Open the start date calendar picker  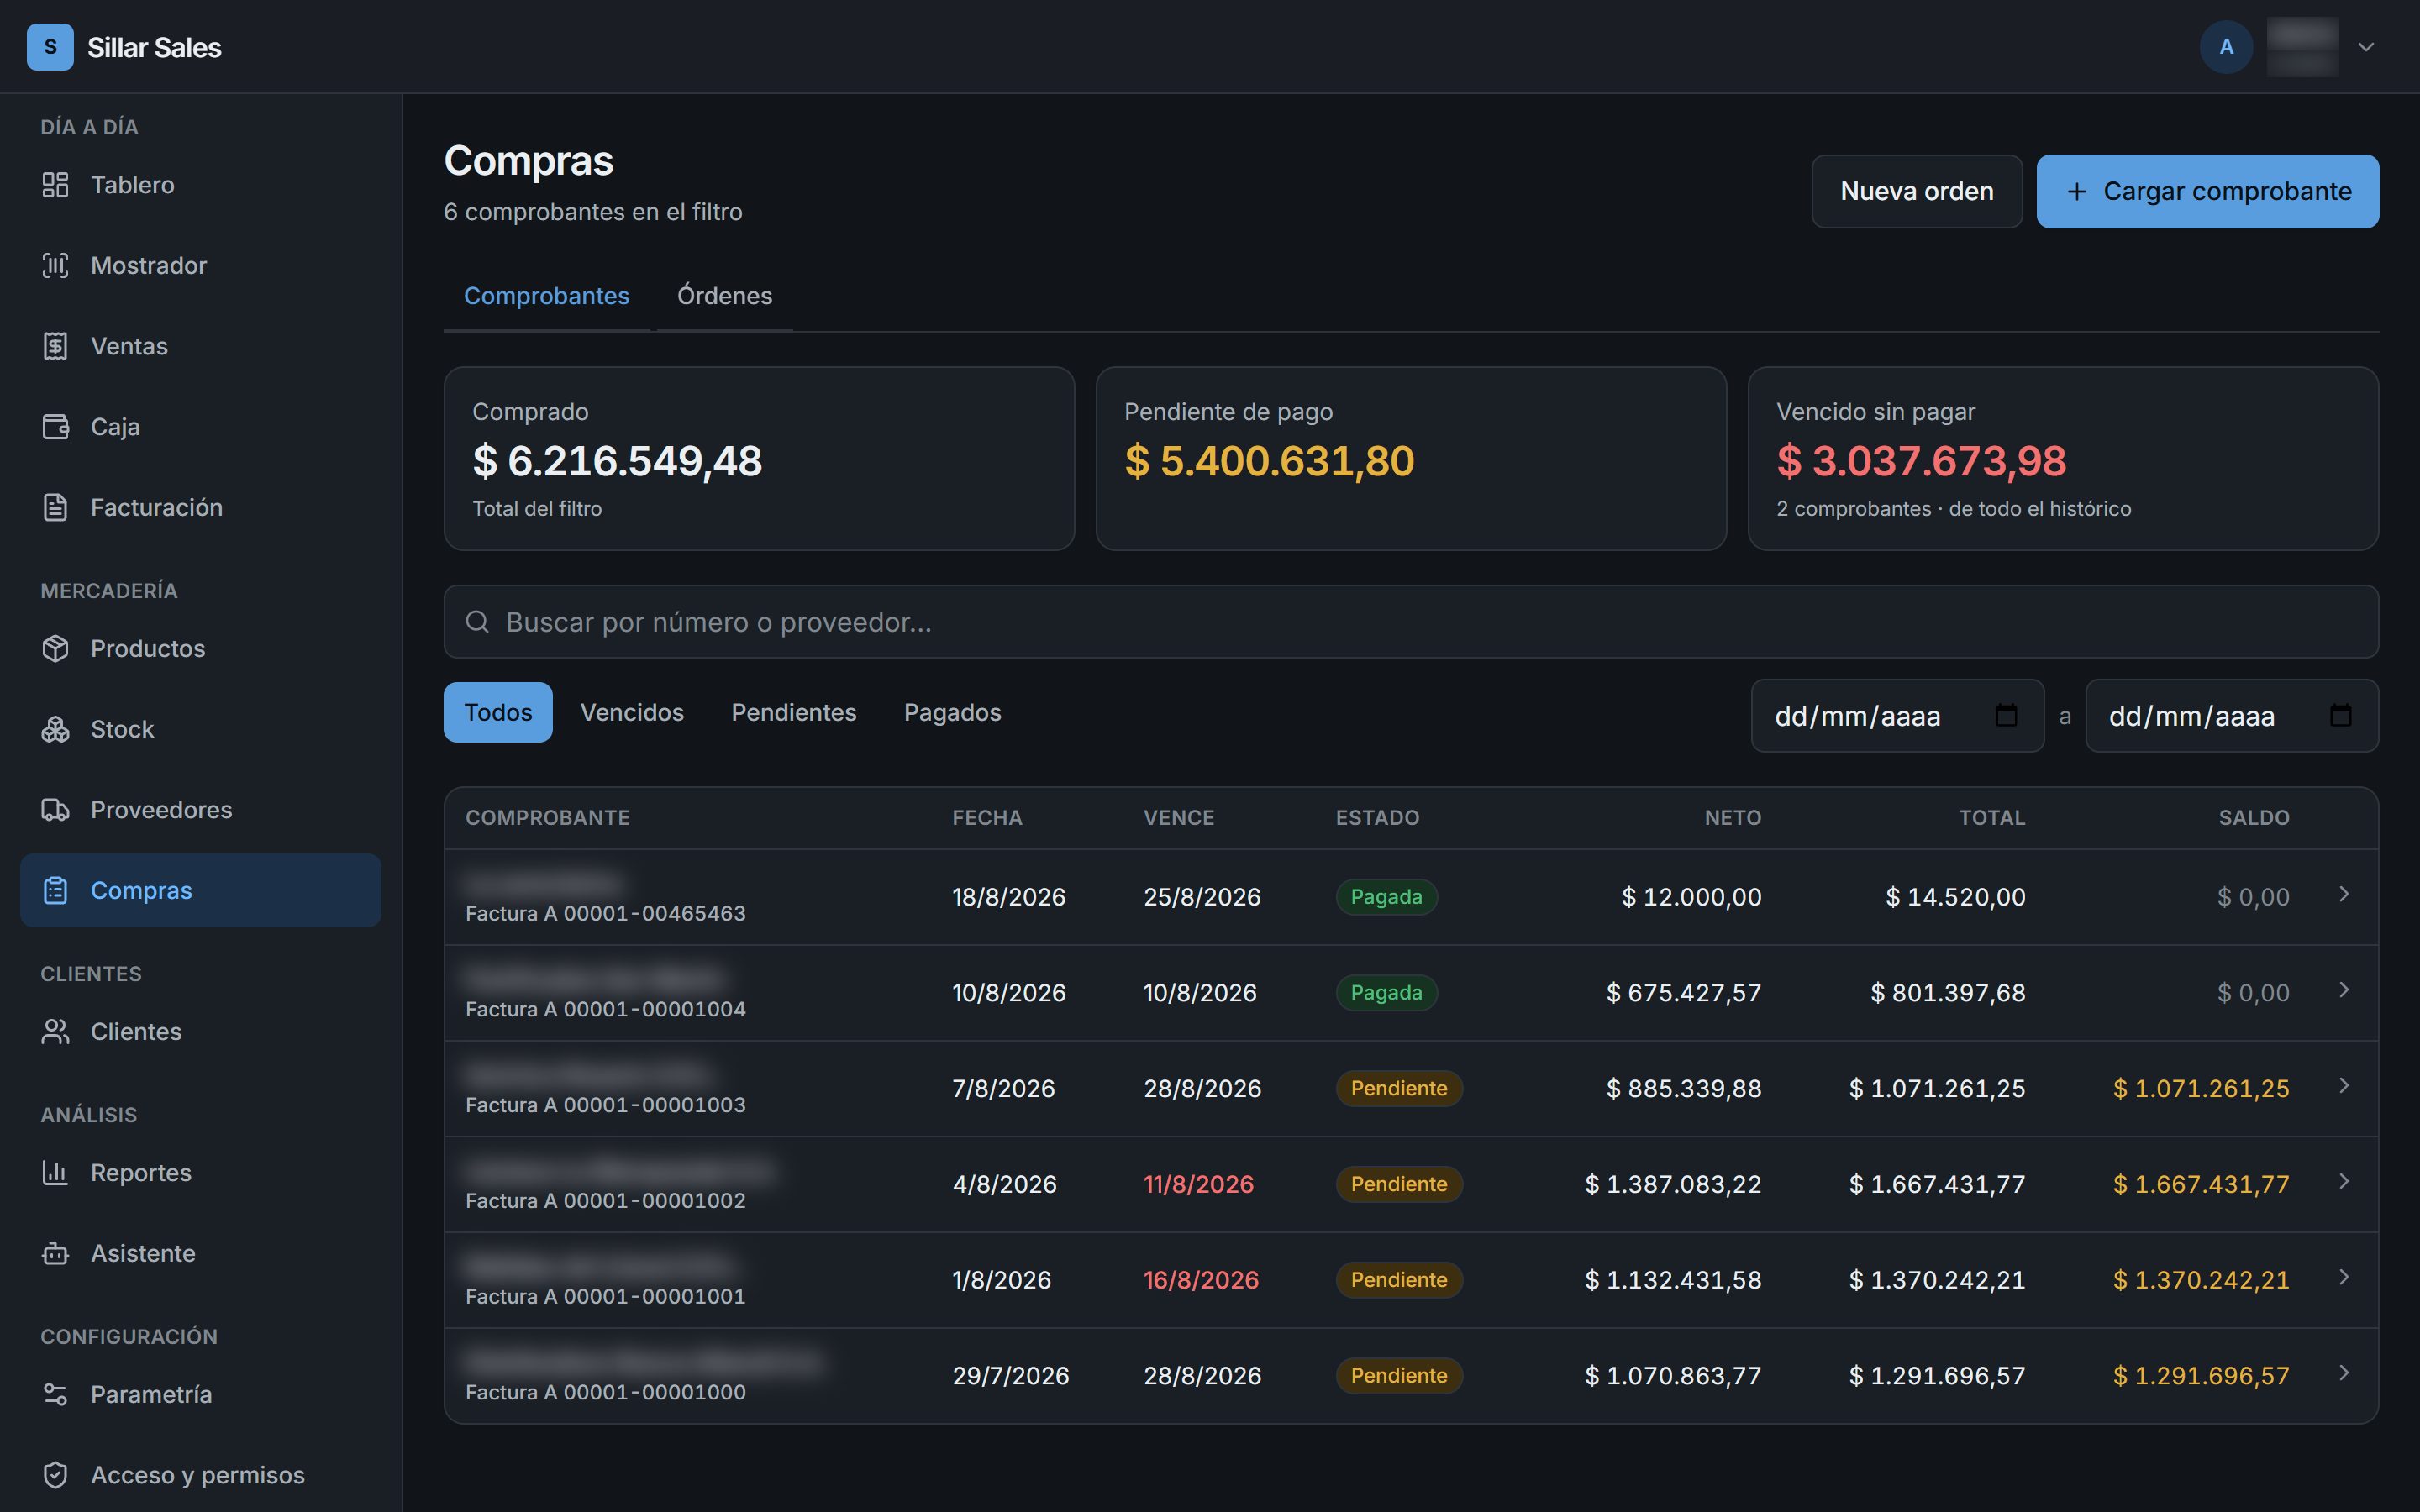coord(2005,715)
